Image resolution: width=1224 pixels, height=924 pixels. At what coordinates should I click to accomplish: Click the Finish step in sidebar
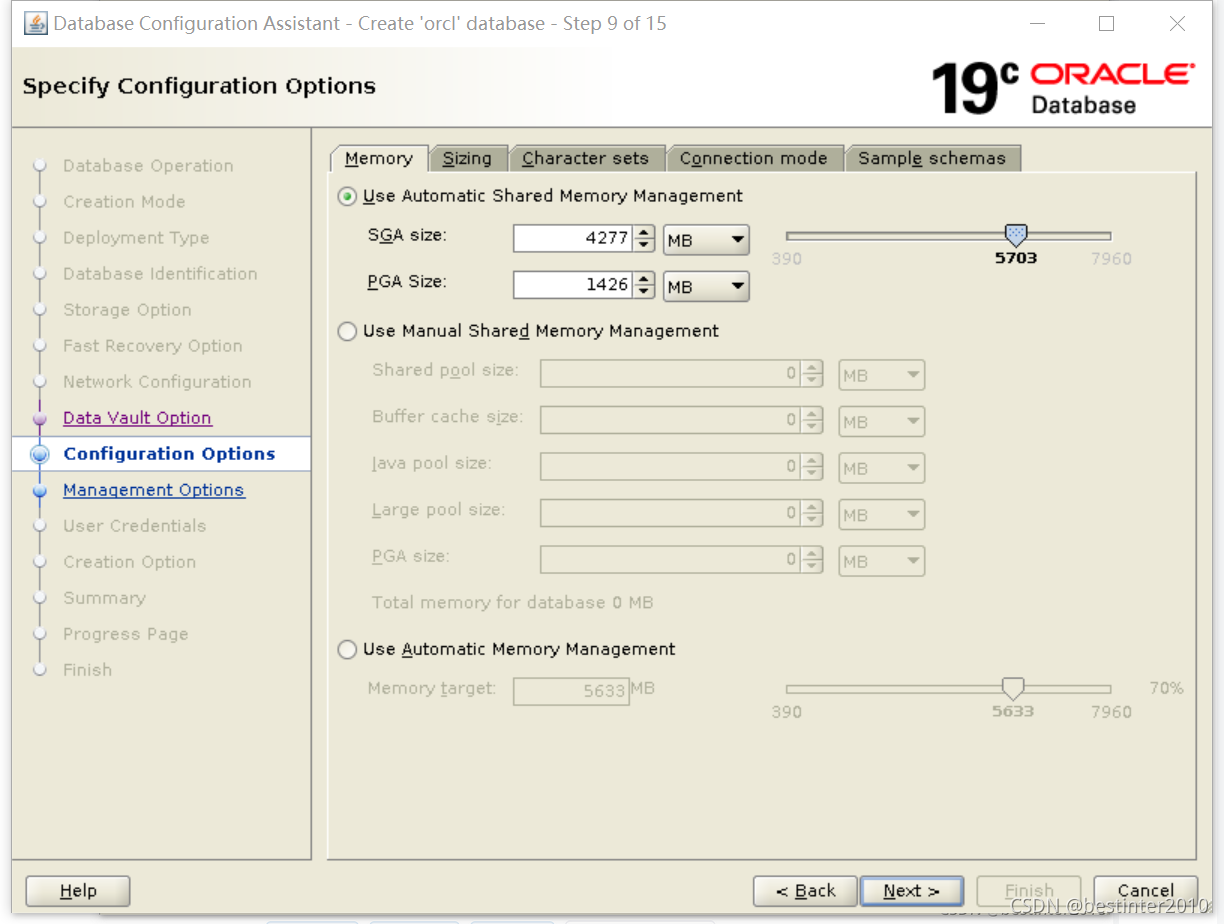87,670
